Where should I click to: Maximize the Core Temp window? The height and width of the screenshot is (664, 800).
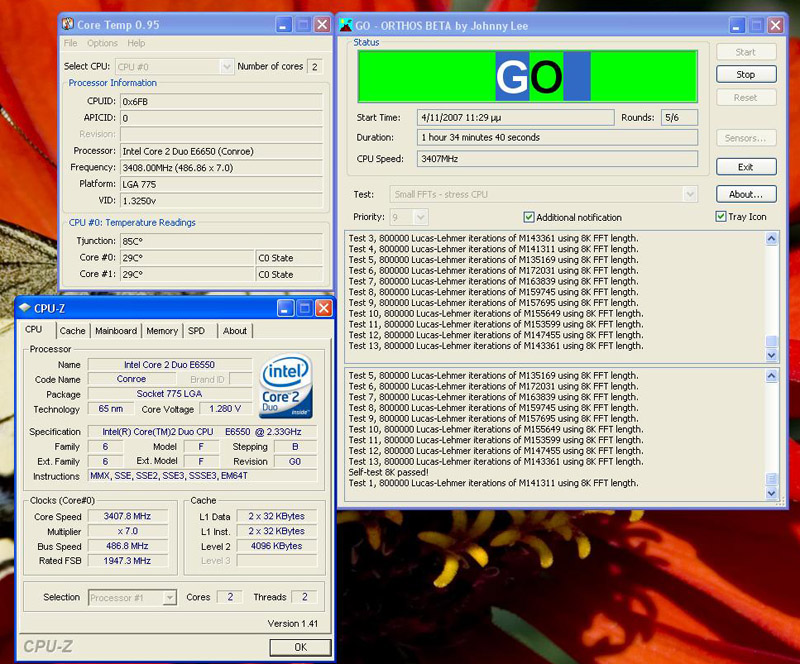click(x=303, y=24)
